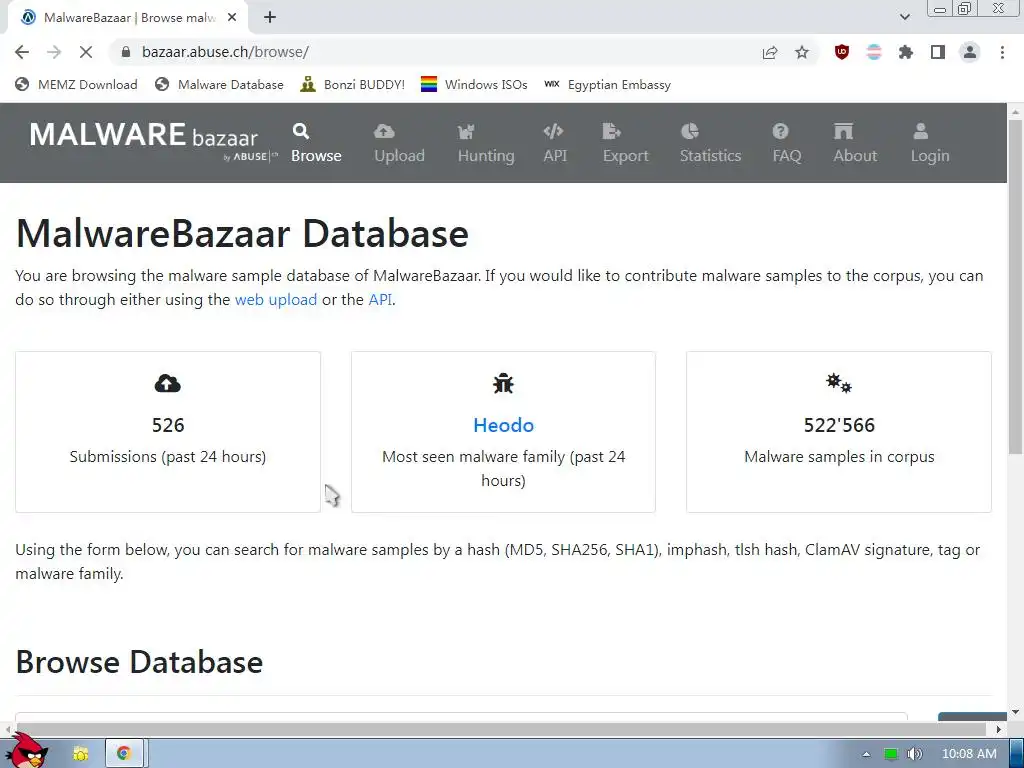
Task: Open the Extensions puzzle piece menu
Action: tap(906, 52)
